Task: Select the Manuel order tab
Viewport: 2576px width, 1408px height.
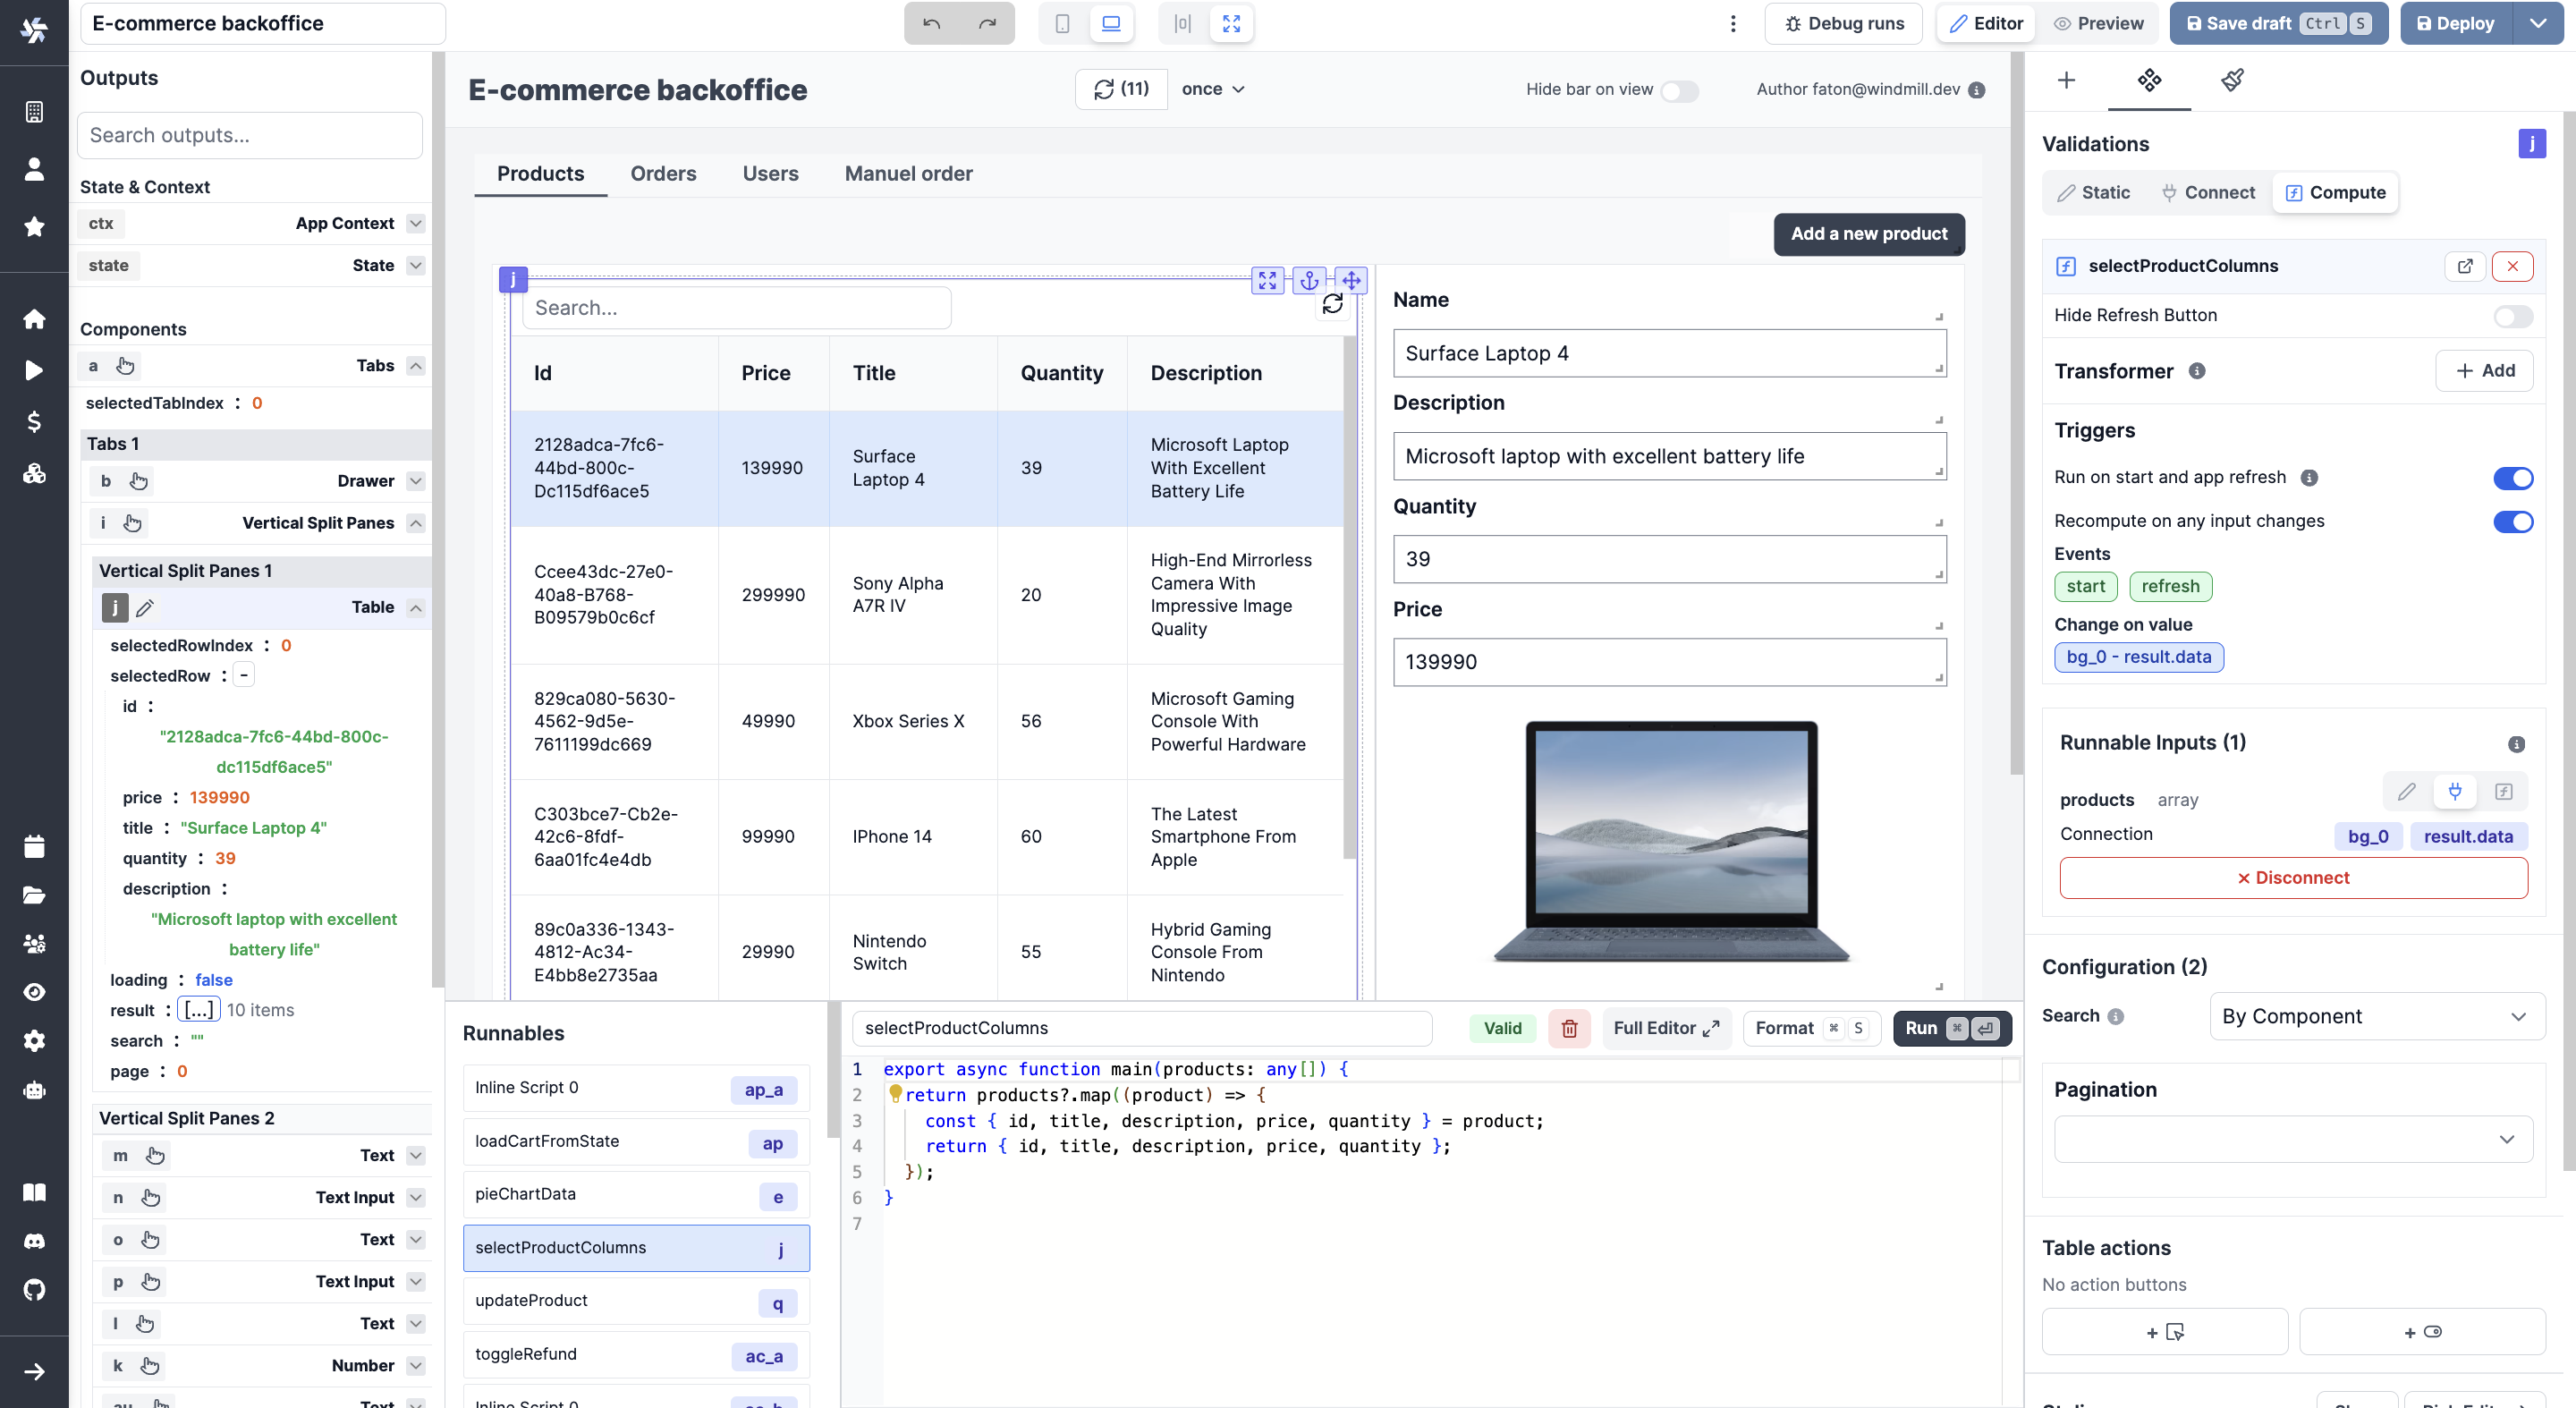Action: coord(909,174)
